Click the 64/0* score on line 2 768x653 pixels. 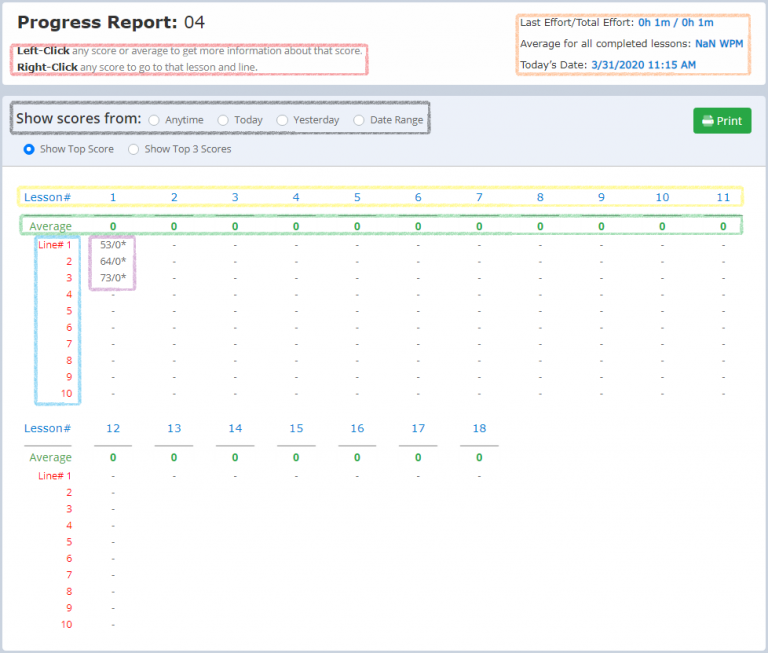(x=113, y=261)
